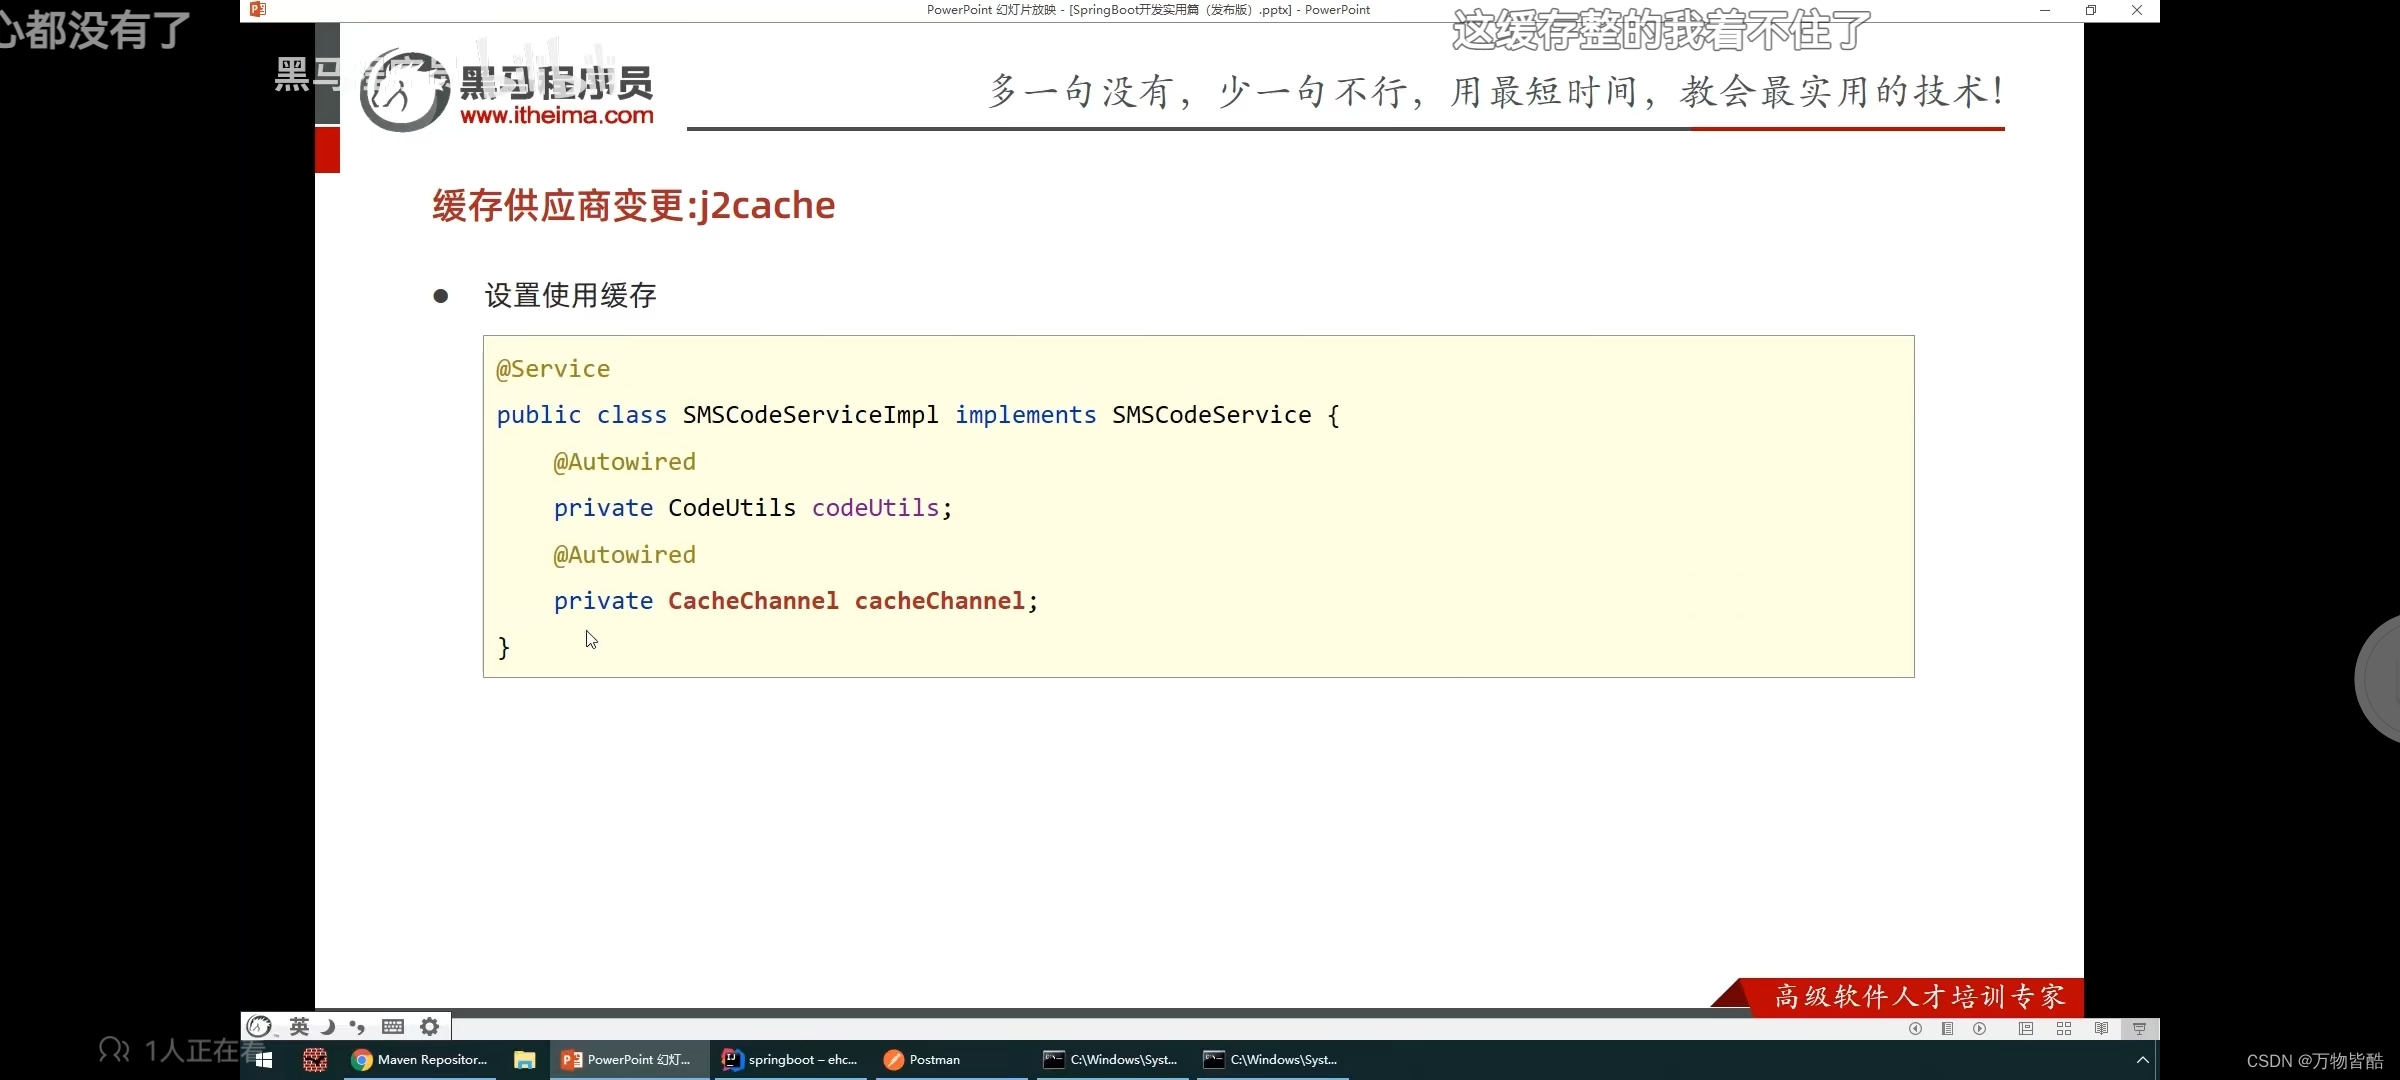Click the PowerPoint icon in the title bar

point(258,10)
